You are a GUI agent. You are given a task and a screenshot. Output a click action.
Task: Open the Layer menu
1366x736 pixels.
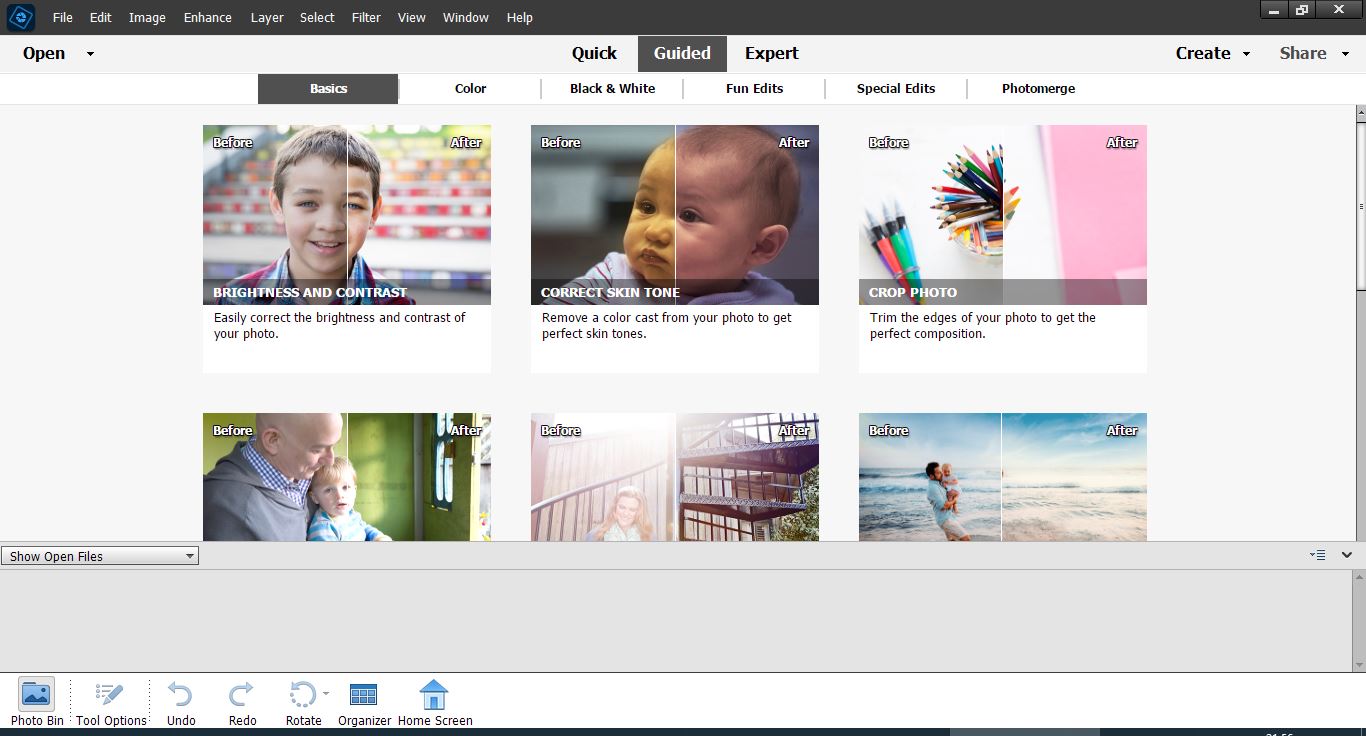click(x=267, y=17)
